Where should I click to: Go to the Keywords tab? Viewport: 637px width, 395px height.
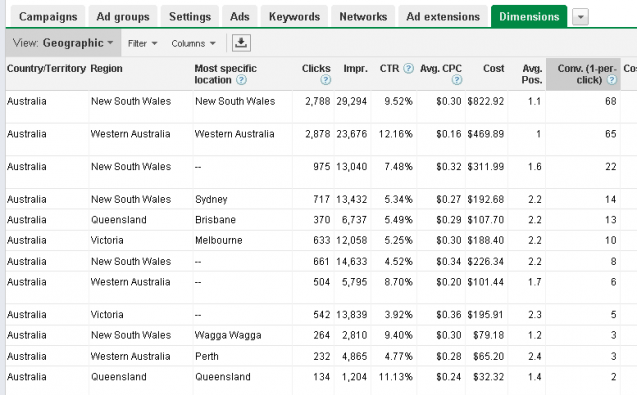point(294,17)
